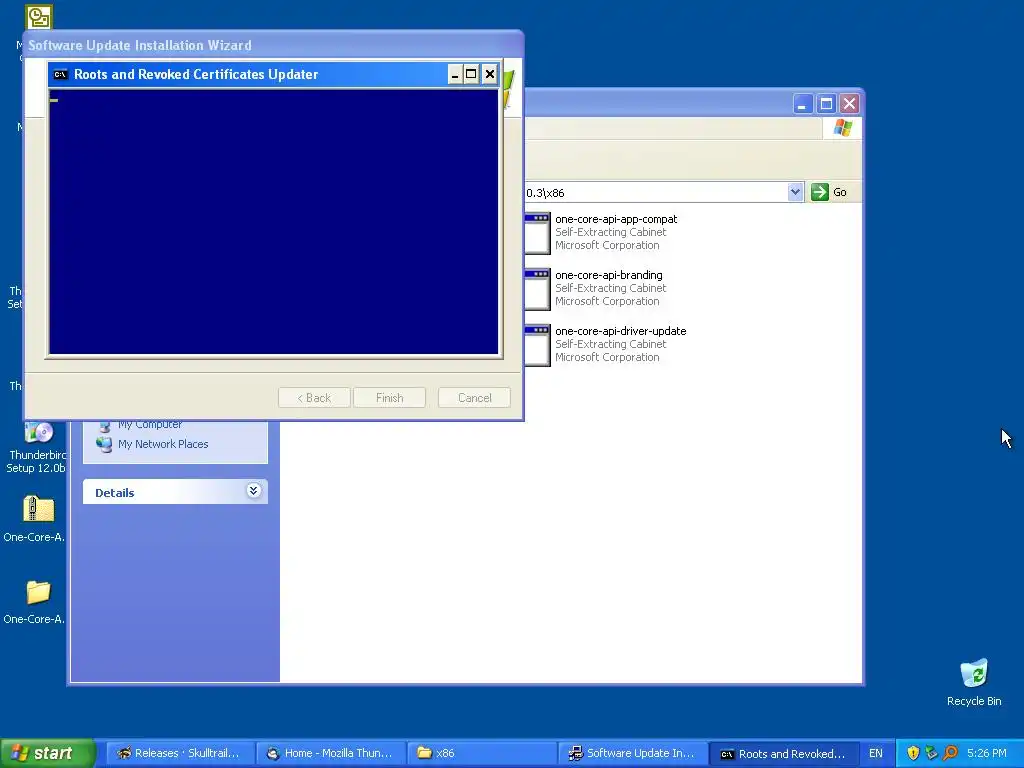
Task: Click the green Go arrow button
Action: [x=820, y=192]
